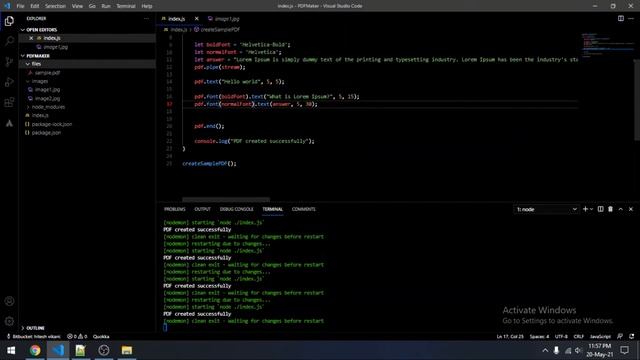Viewport: 640px width, 360px height.
Task: Maximize the panel with up chevron
Action: click(x=620, y=209)
